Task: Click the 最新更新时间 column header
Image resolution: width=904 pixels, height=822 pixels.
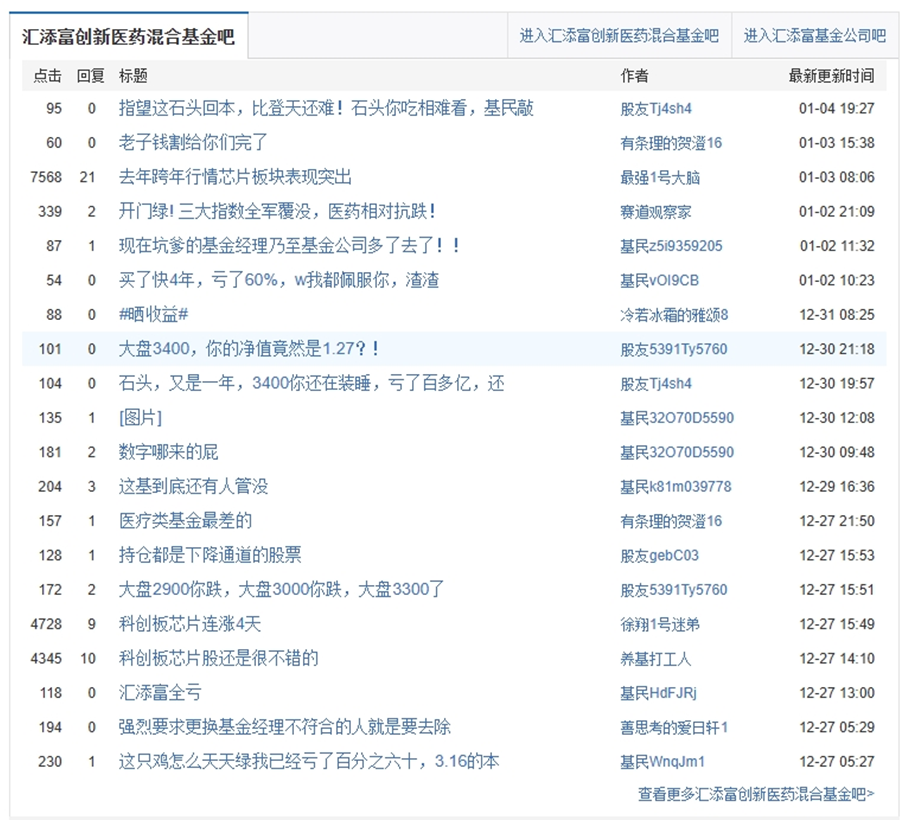Action: click(x=831, y=76)
